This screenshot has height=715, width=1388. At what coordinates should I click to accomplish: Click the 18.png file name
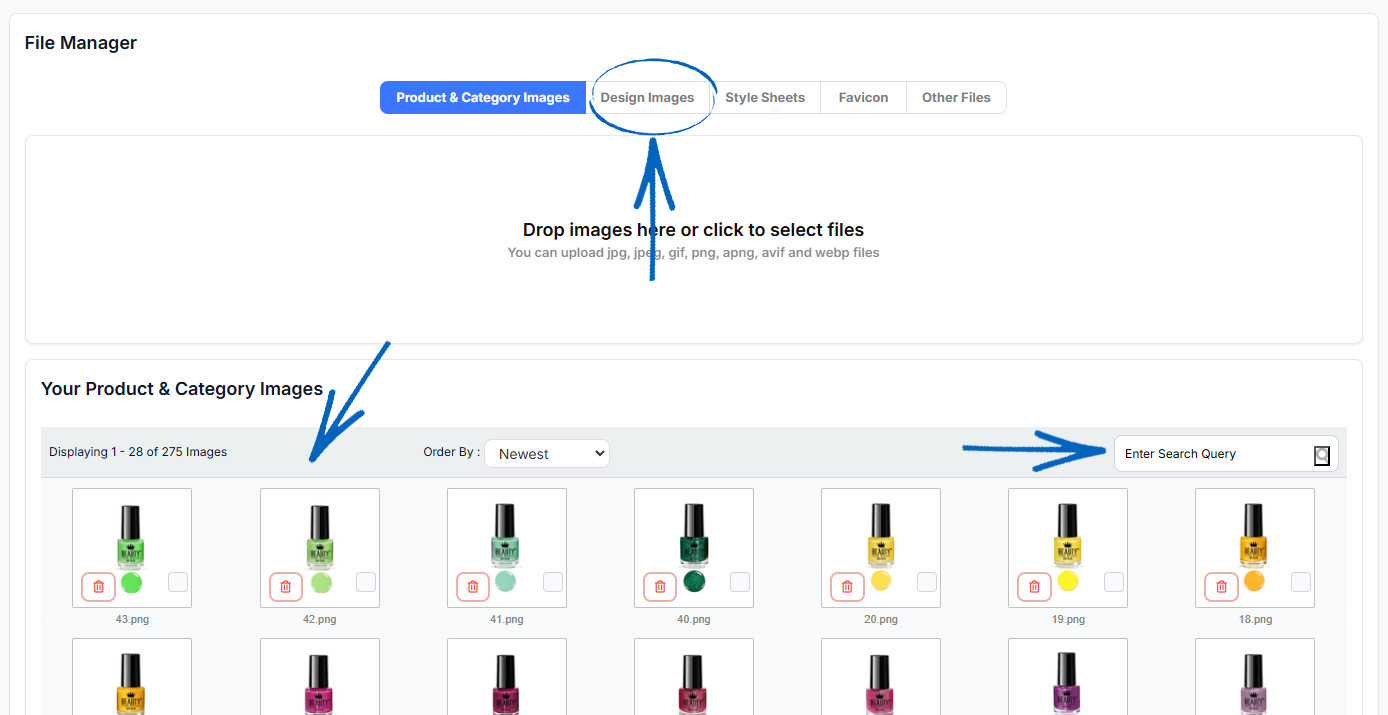pos(1255,620)
